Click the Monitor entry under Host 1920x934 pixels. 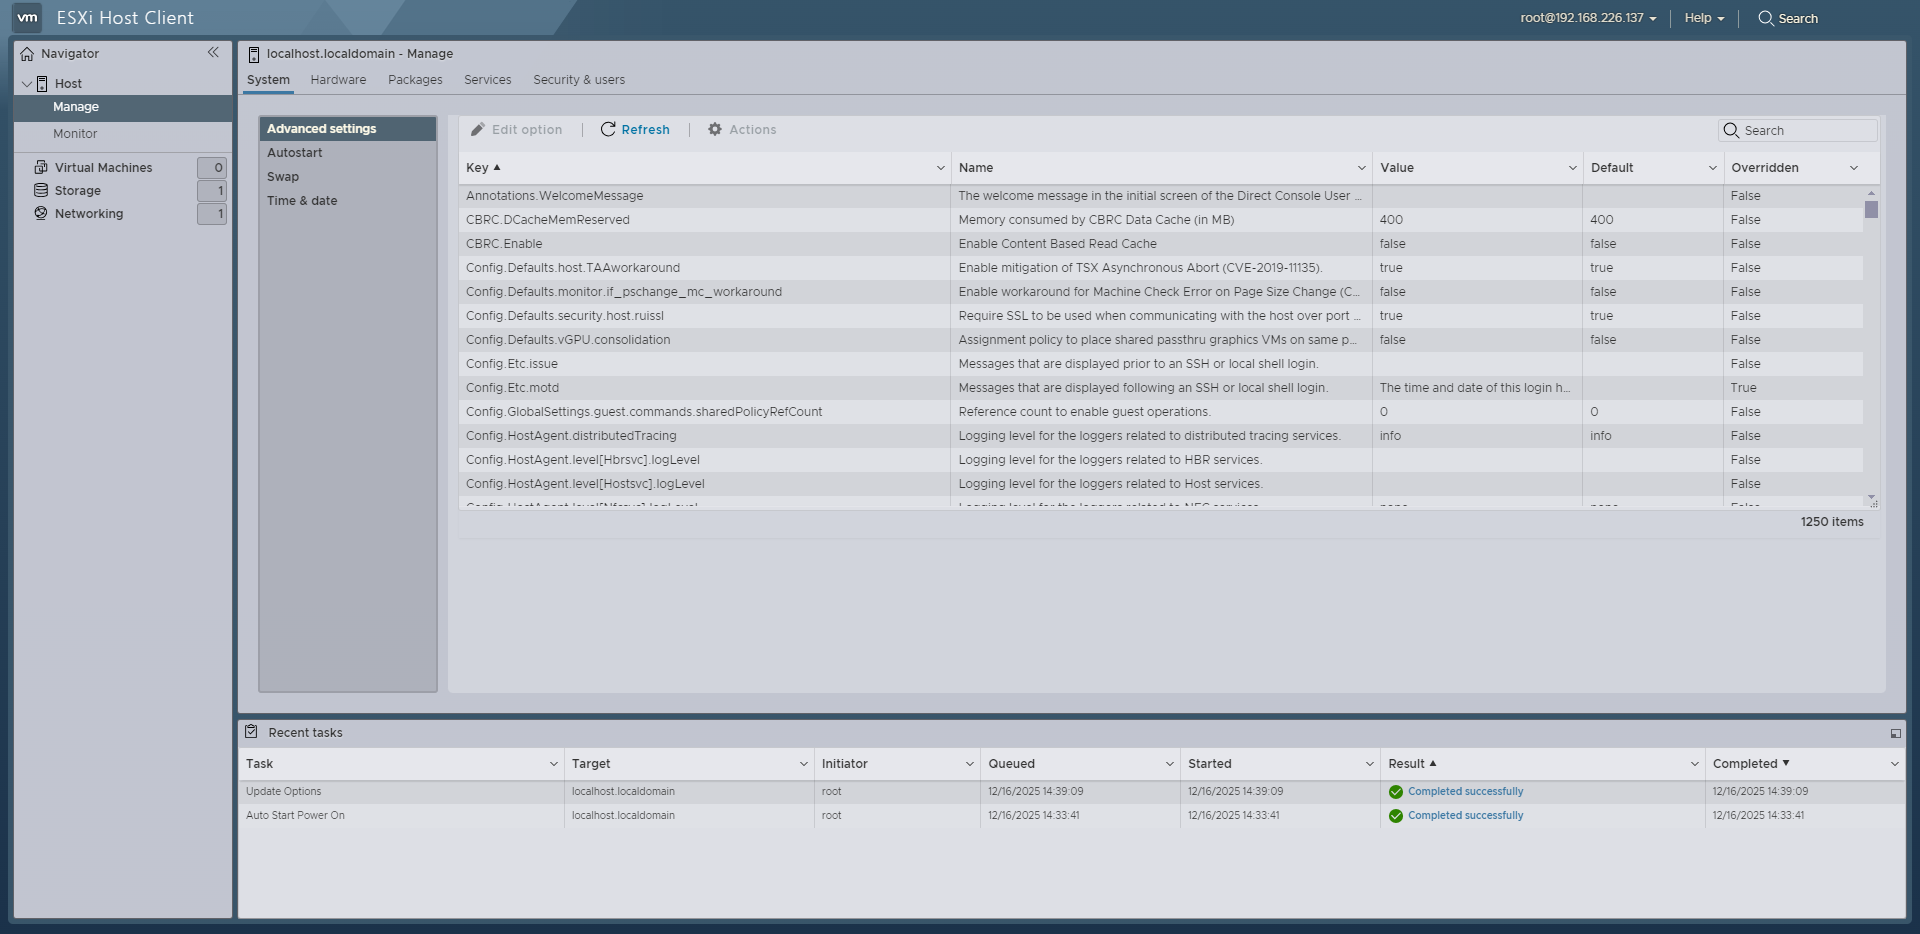coord(76,133)
